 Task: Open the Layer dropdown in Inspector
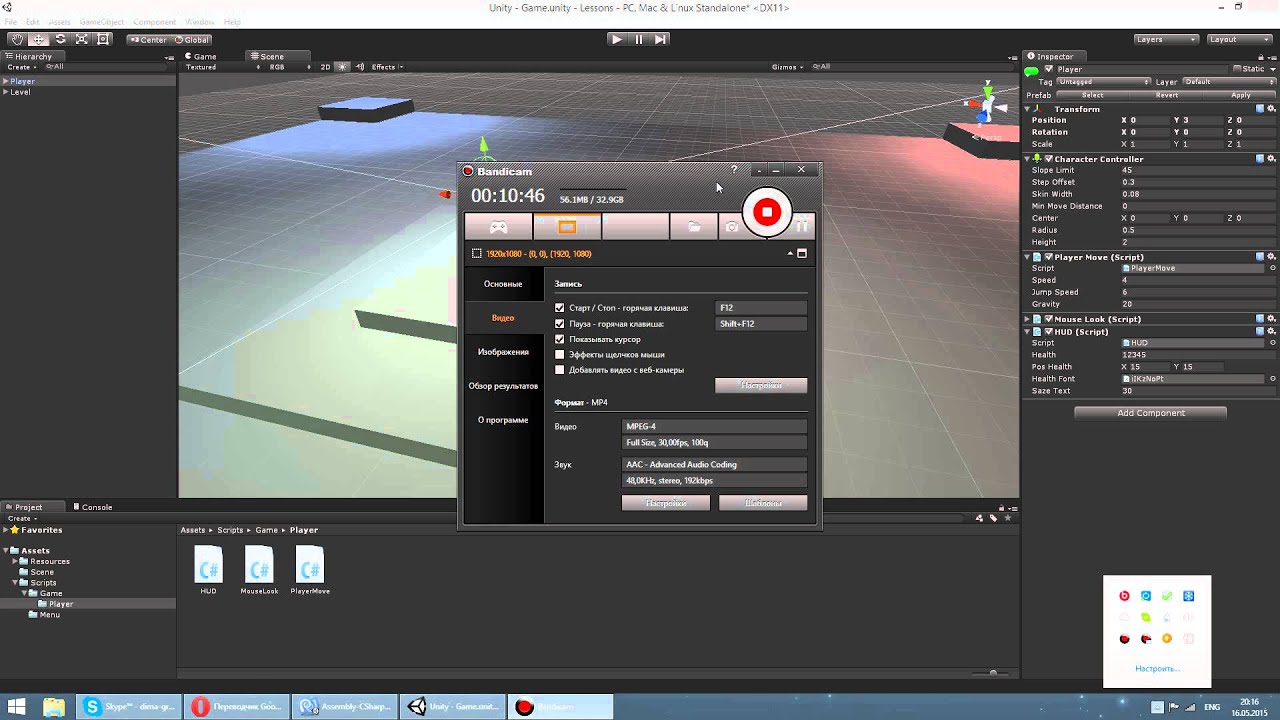click(x=1228, y=82)
